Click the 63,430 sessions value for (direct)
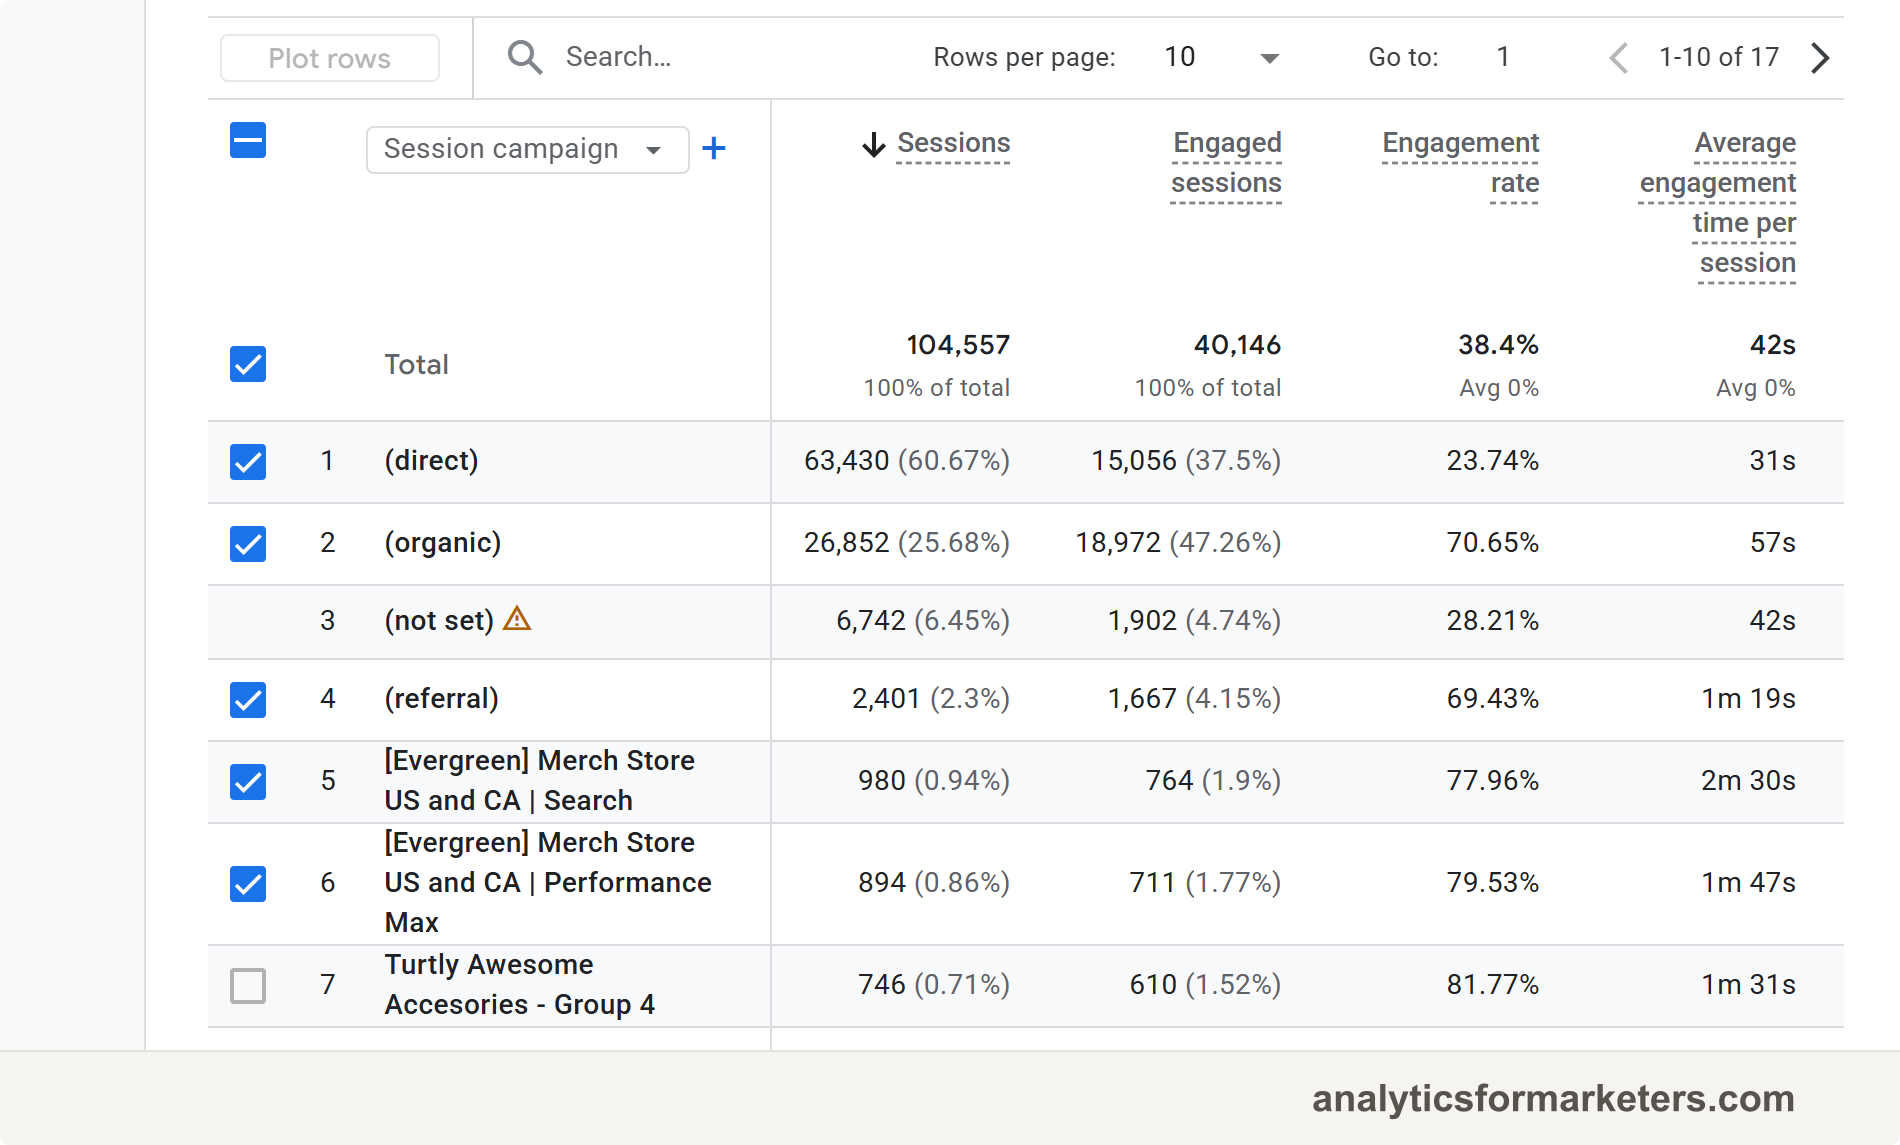 (846, 461)
